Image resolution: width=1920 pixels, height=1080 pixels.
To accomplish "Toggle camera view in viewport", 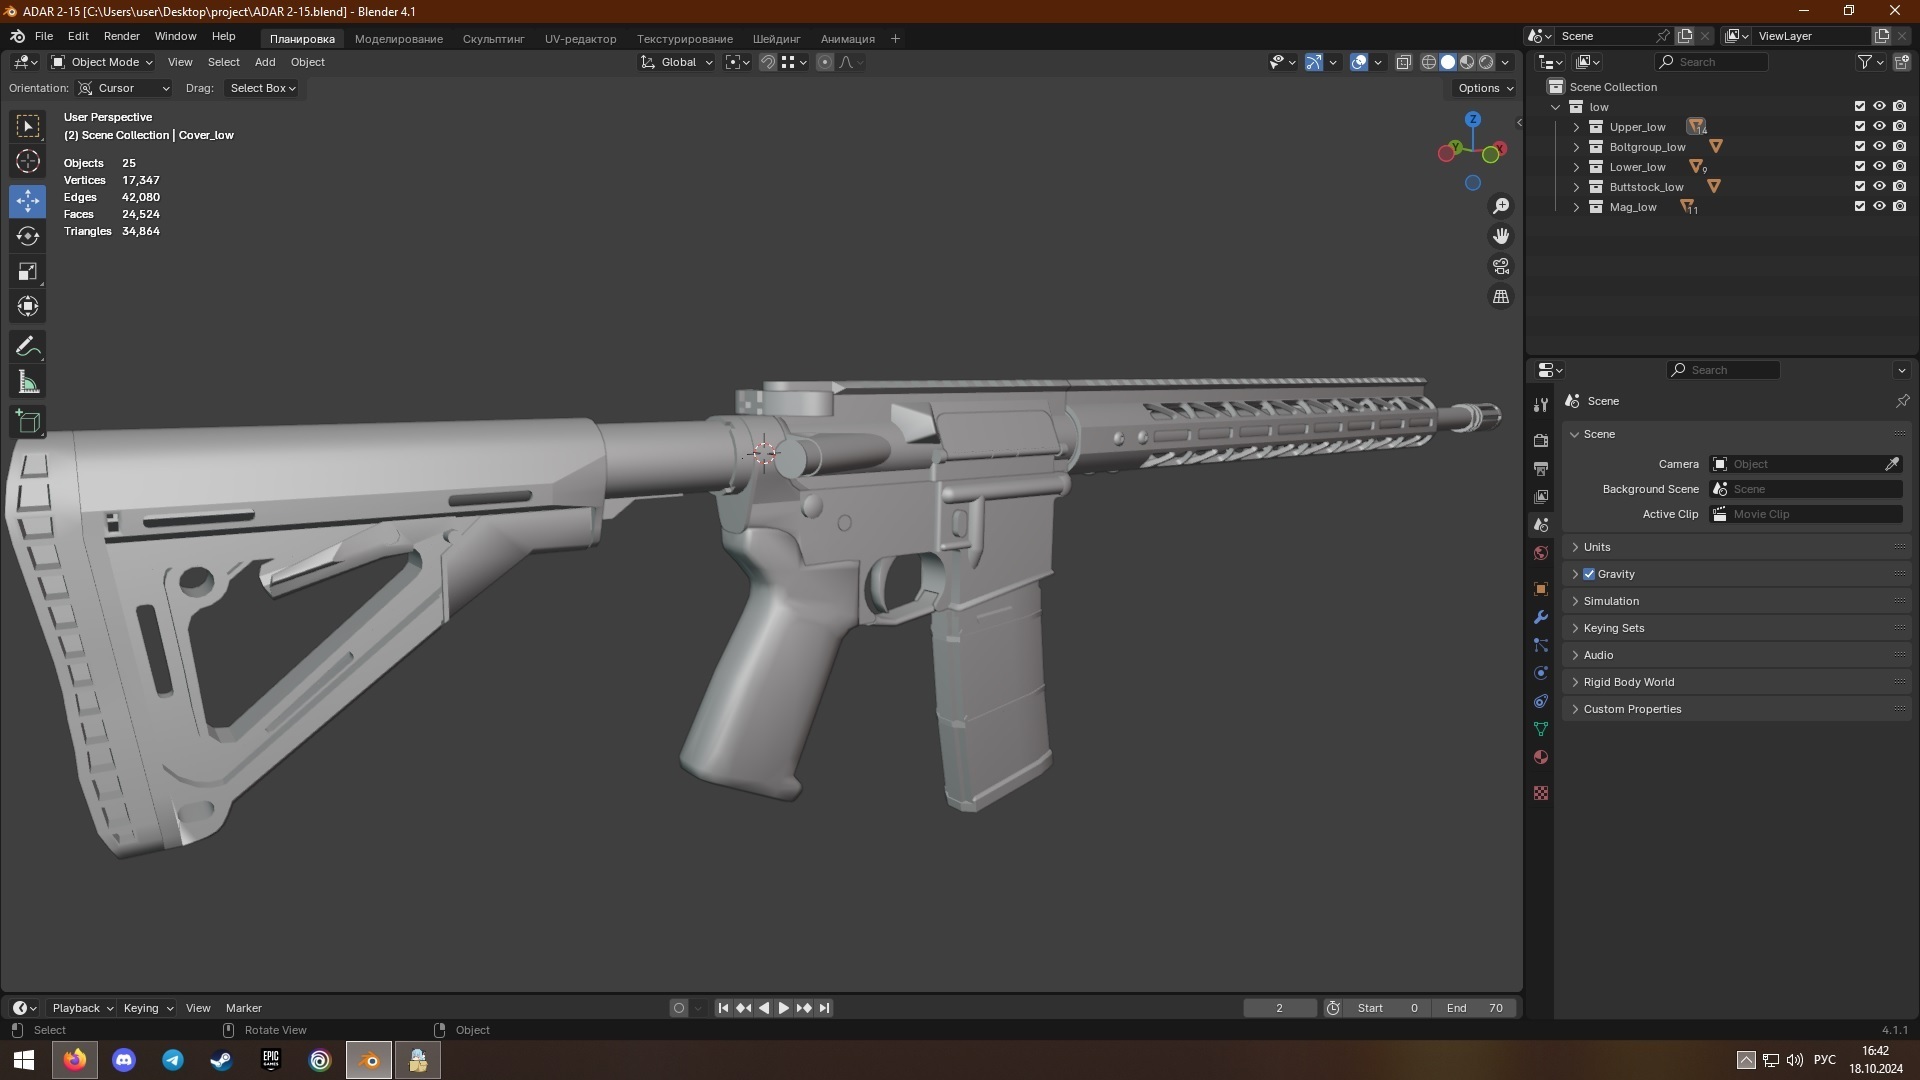I will pyautogui.click(x=1501, y=266).
